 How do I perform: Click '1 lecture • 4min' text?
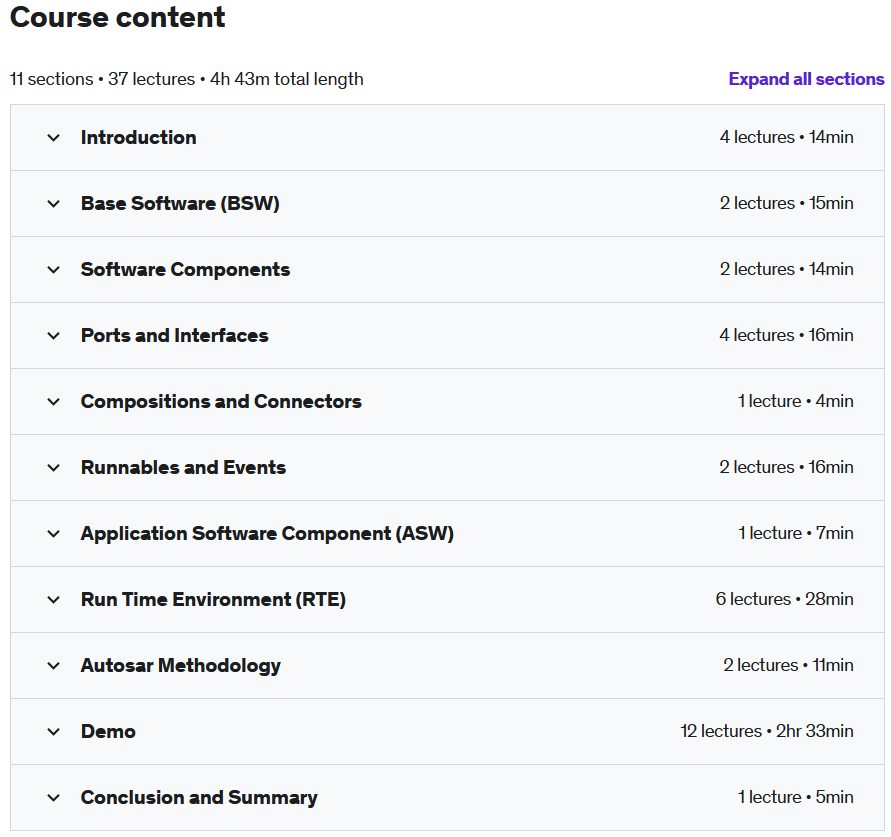[x=796, y=401]
